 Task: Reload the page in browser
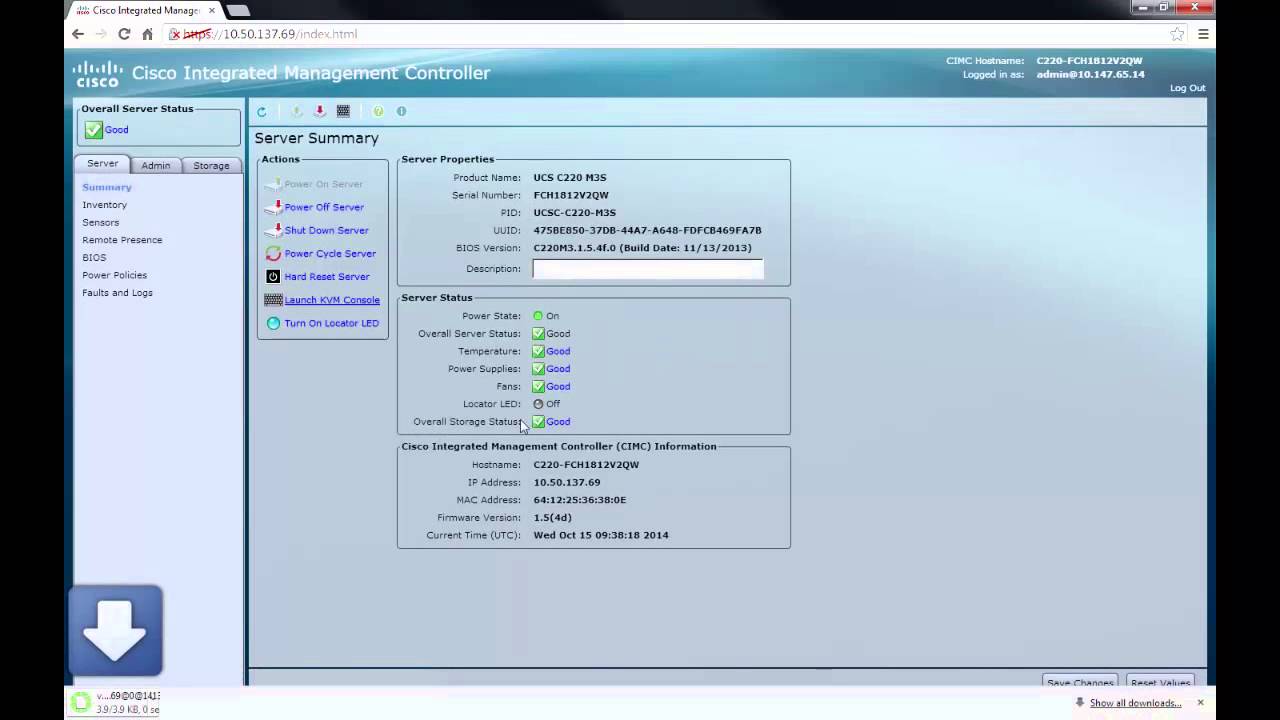(124, 34)
